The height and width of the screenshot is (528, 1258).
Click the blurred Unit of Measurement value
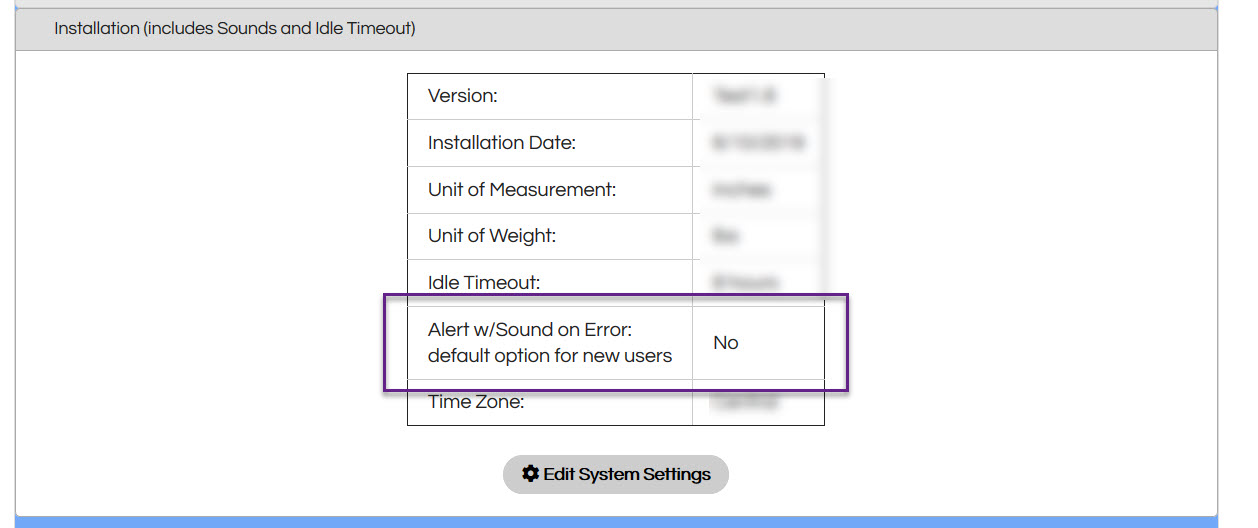pyautogui.click(x=742, y=190)
